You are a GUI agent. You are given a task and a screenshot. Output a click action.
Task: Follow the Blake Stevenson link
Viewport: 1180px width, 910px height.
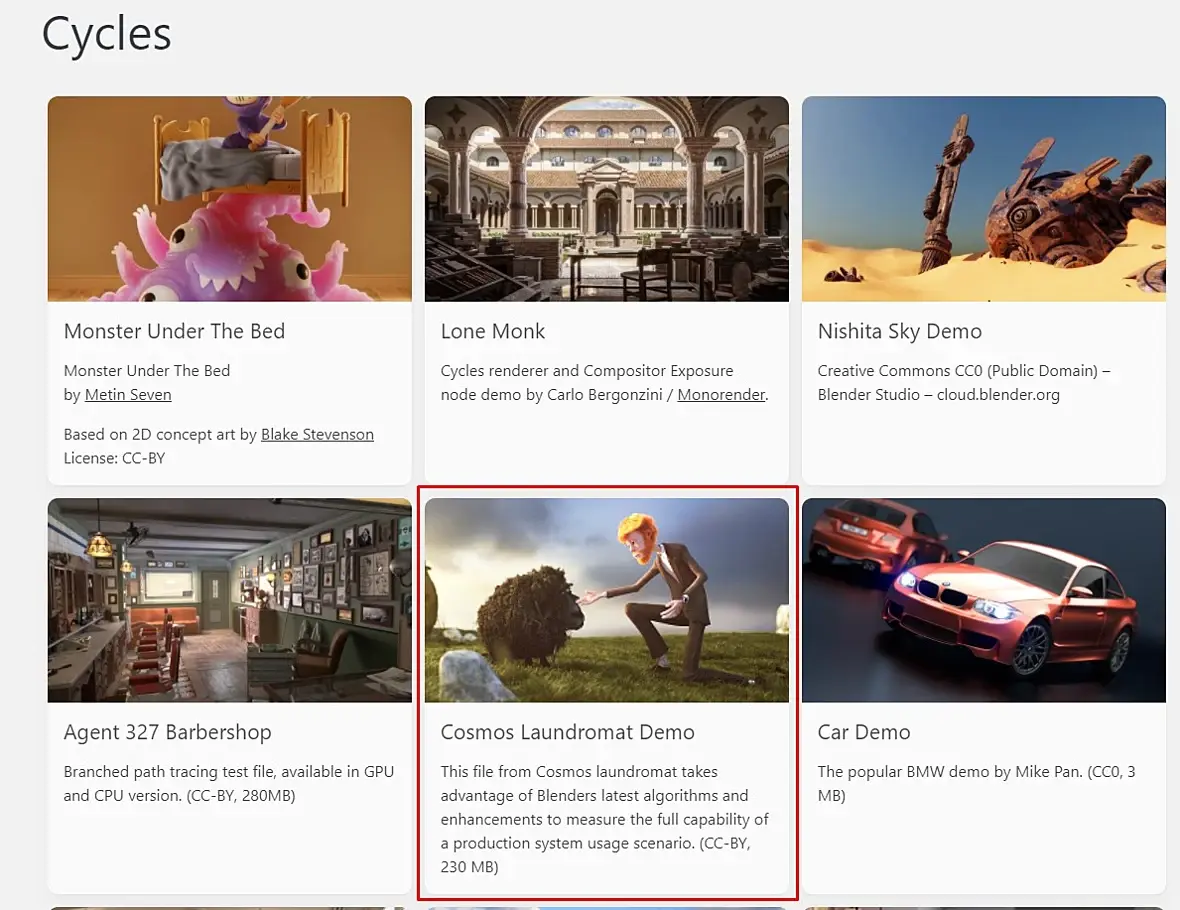317,434
